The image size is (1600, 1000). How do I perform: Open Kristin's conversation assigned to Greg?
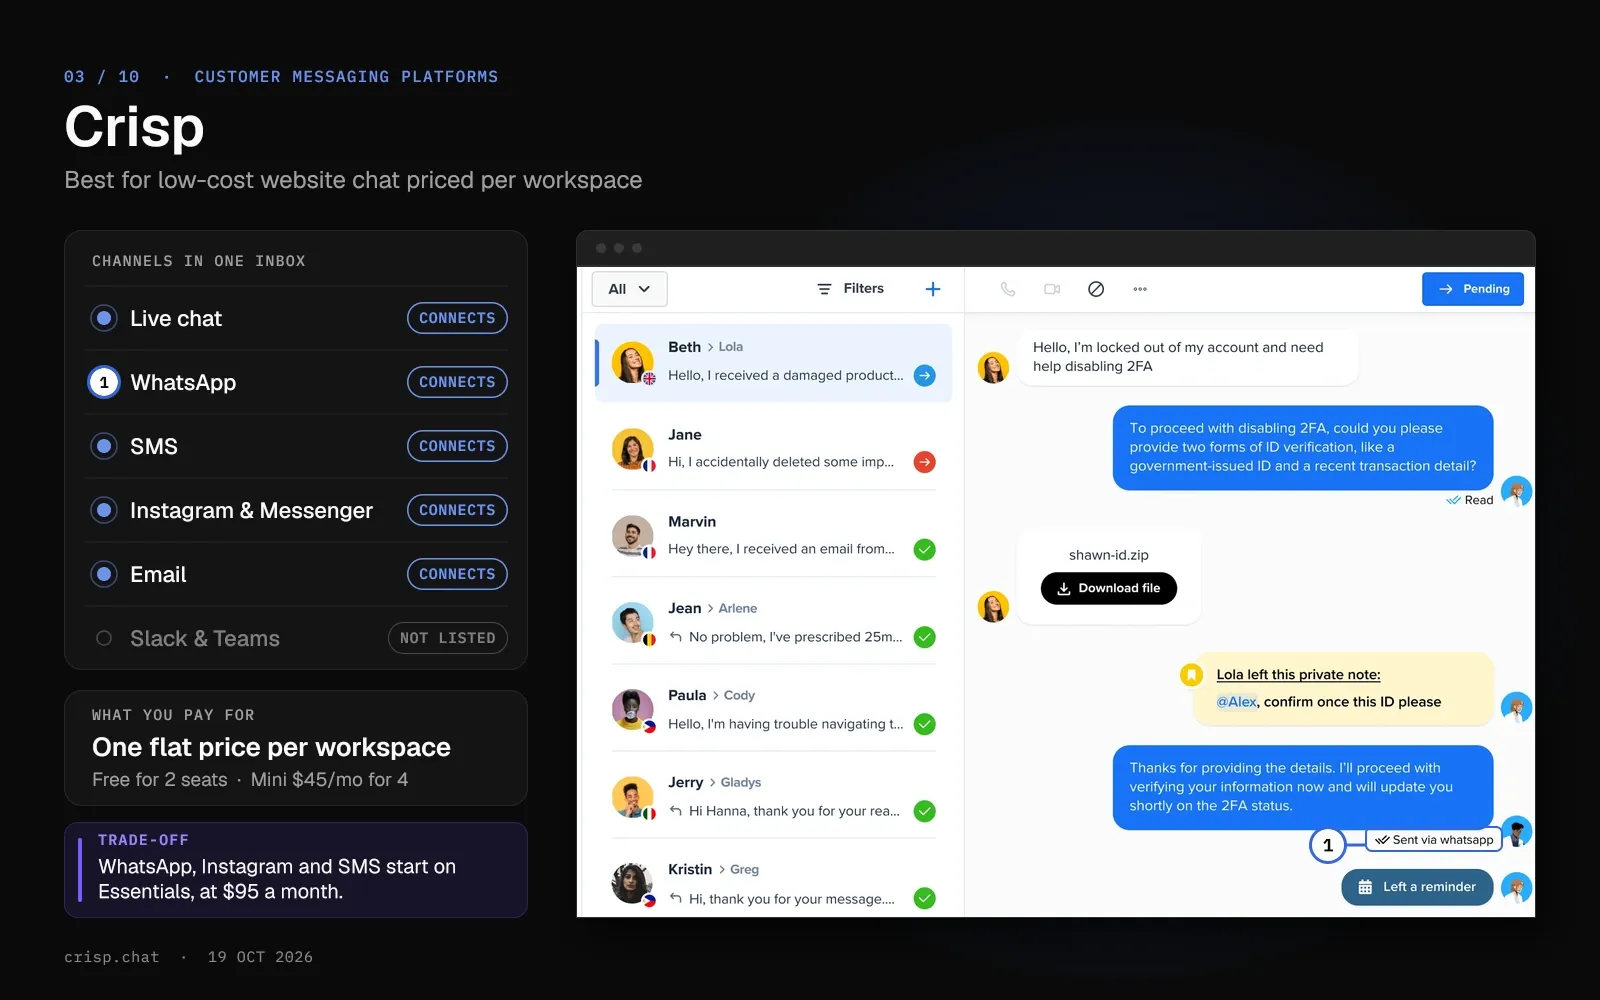774,884
